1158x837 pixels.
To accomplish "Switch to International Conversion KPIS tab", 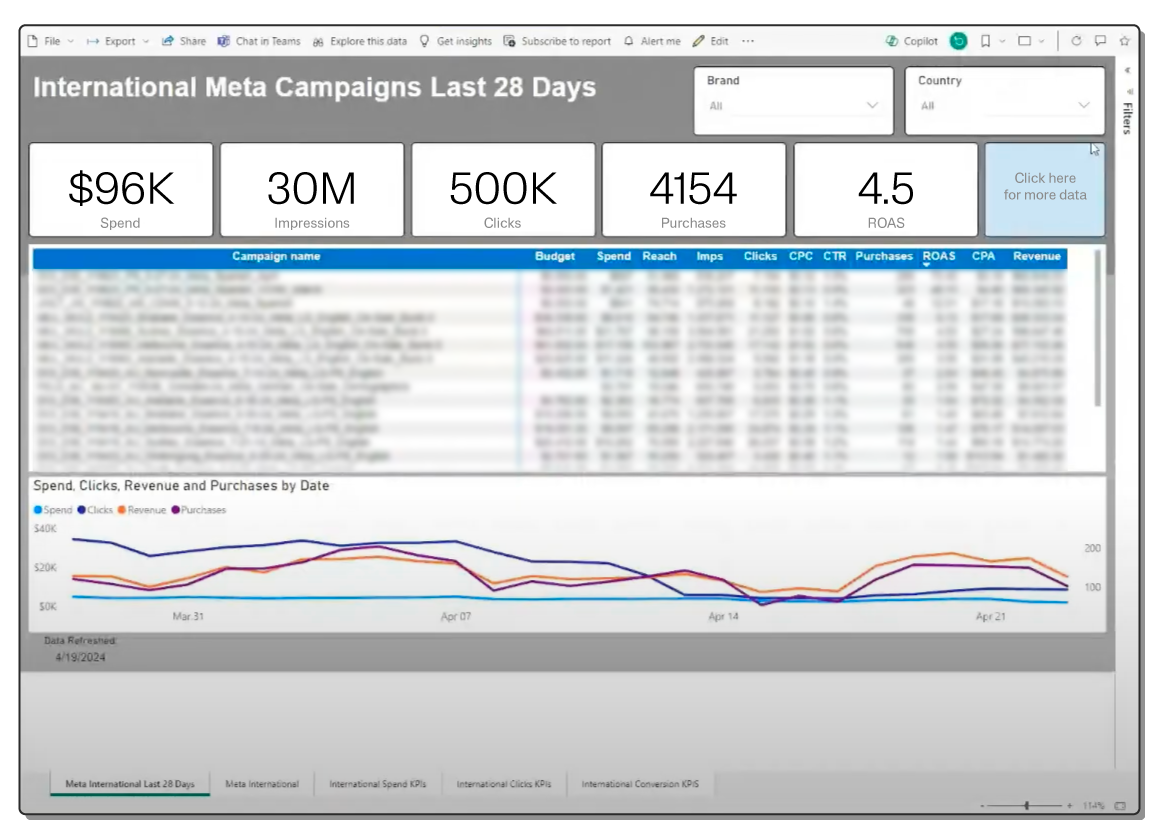I will [640, 784].
